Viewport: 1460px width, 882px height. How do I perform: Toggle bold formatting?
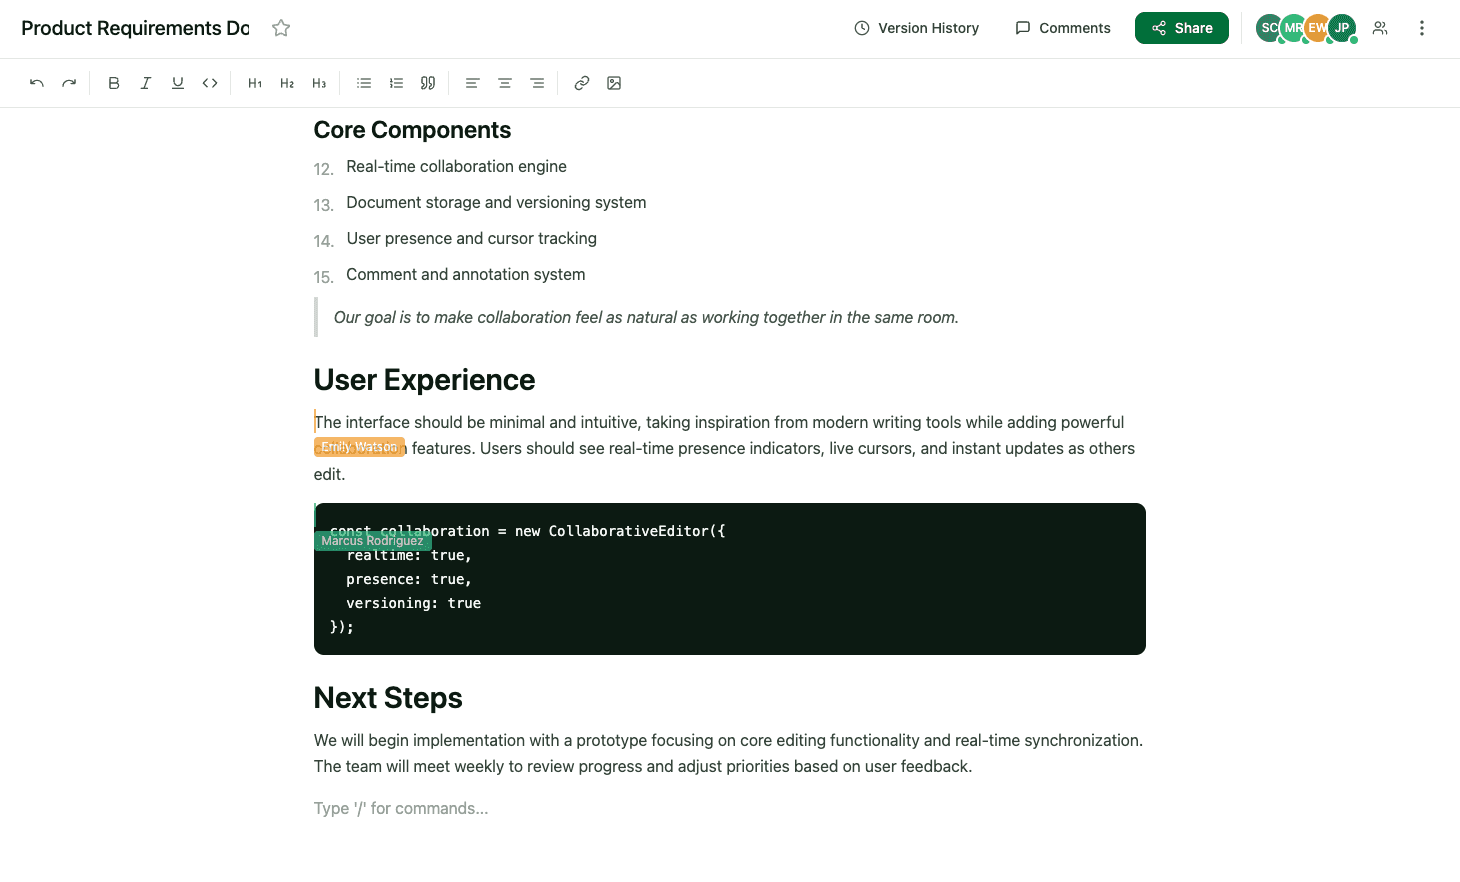click(x=114, y=83)
